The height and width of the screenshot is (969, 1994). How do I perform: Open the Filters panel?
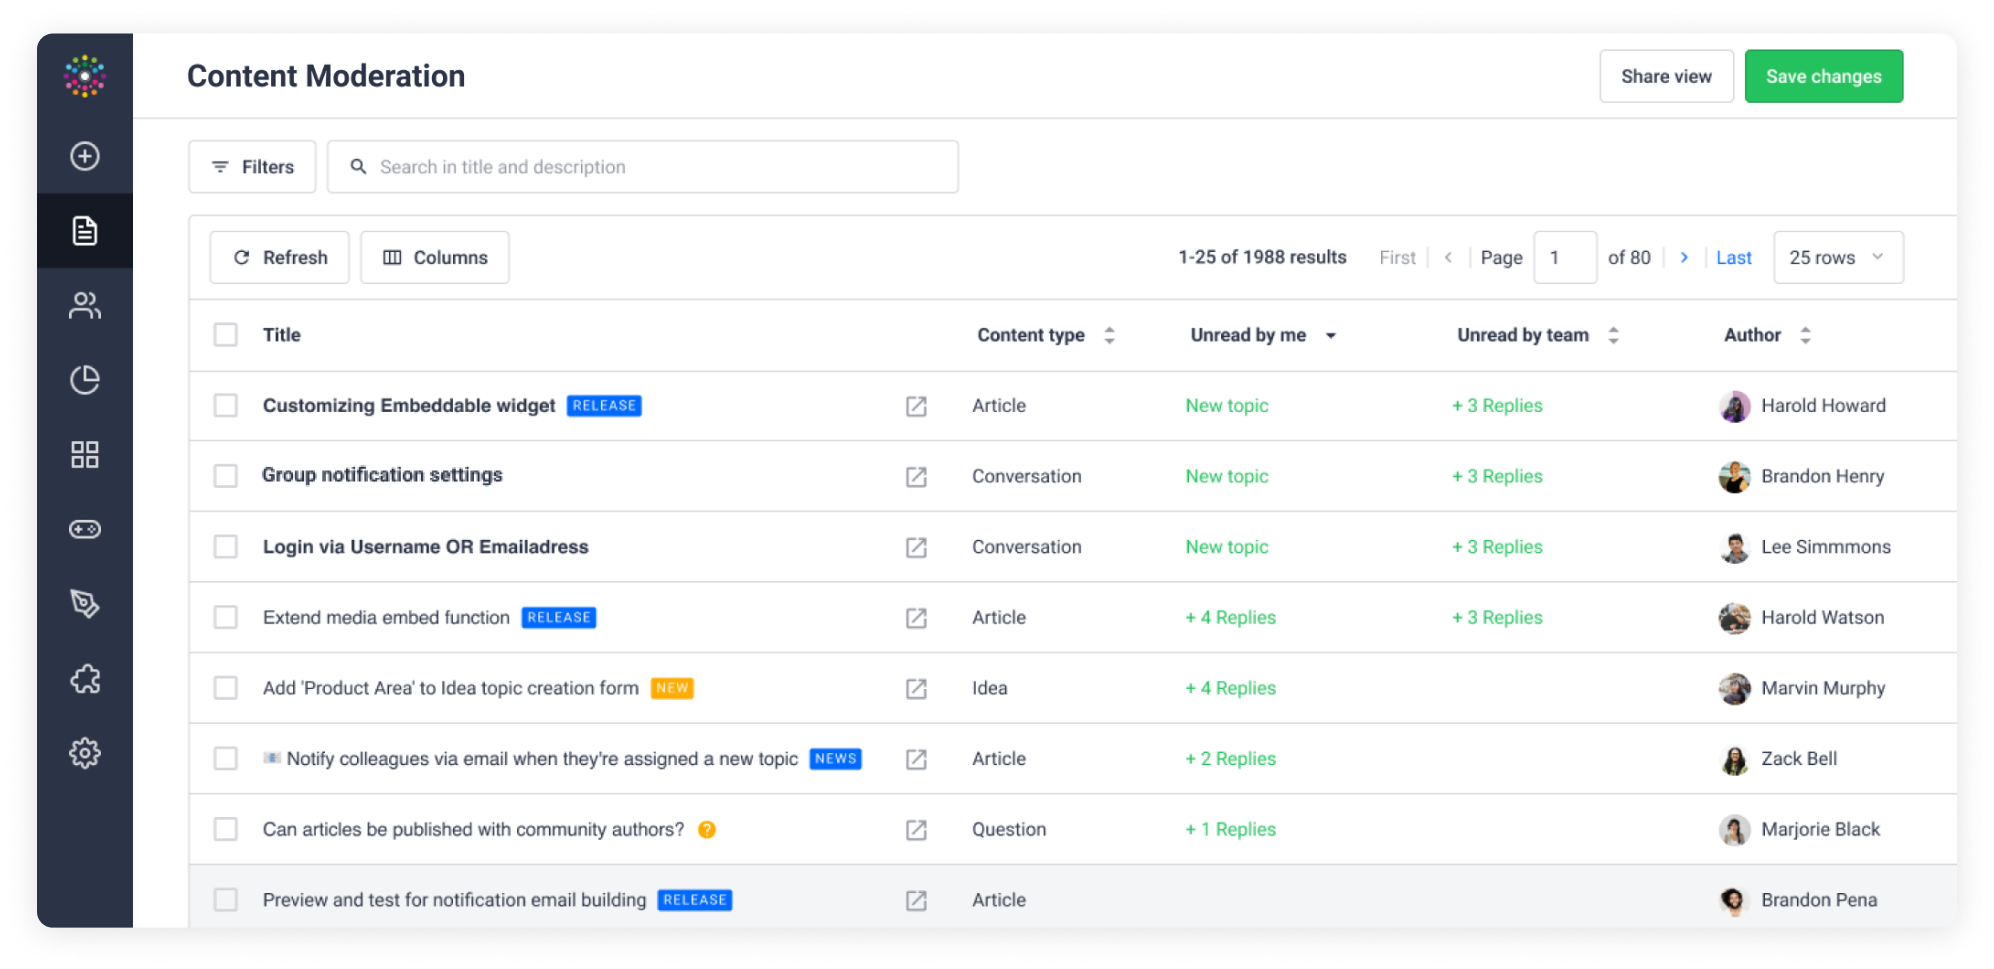252,166
